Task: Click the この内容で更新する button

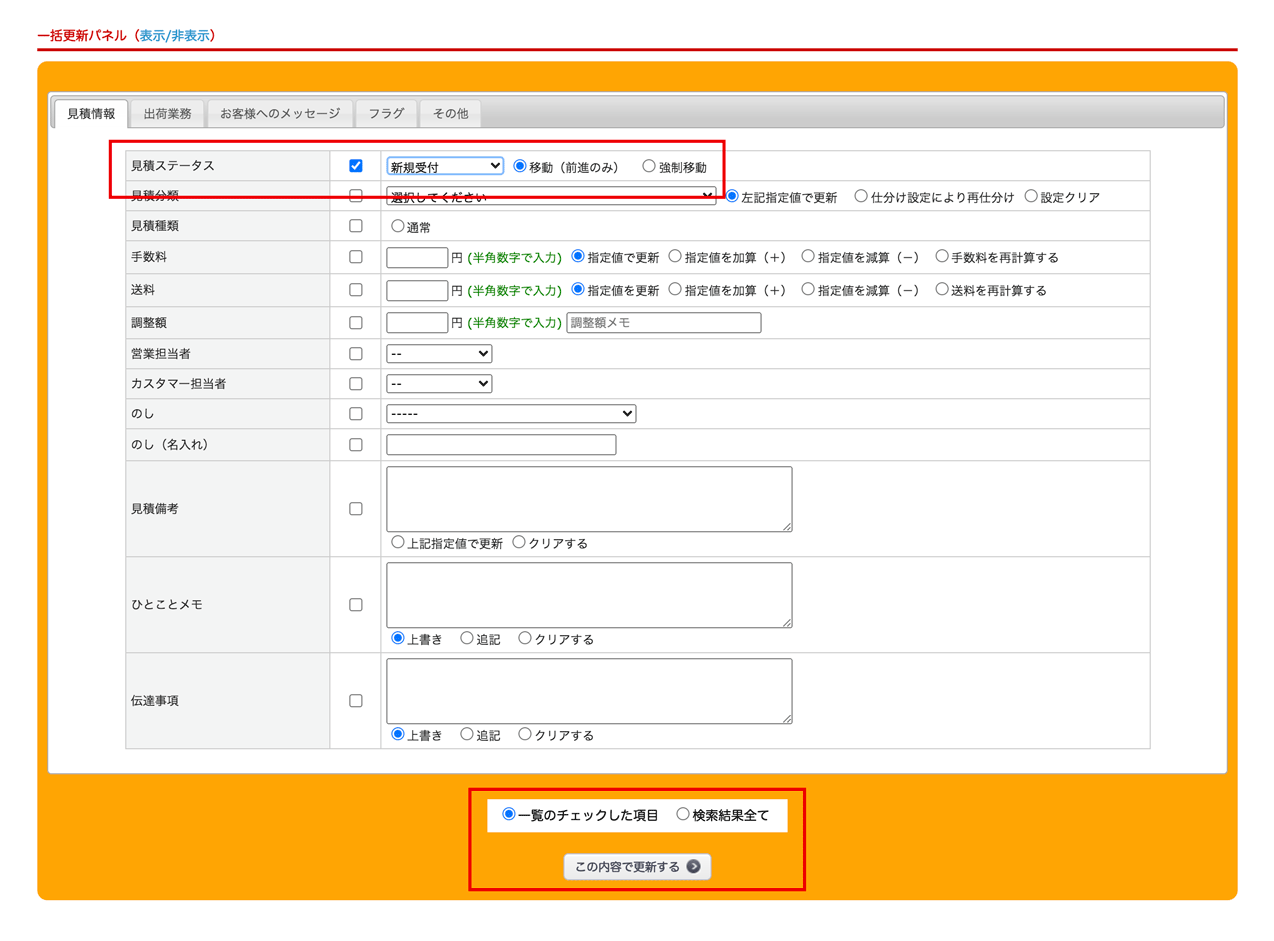Action: [637, 866]
